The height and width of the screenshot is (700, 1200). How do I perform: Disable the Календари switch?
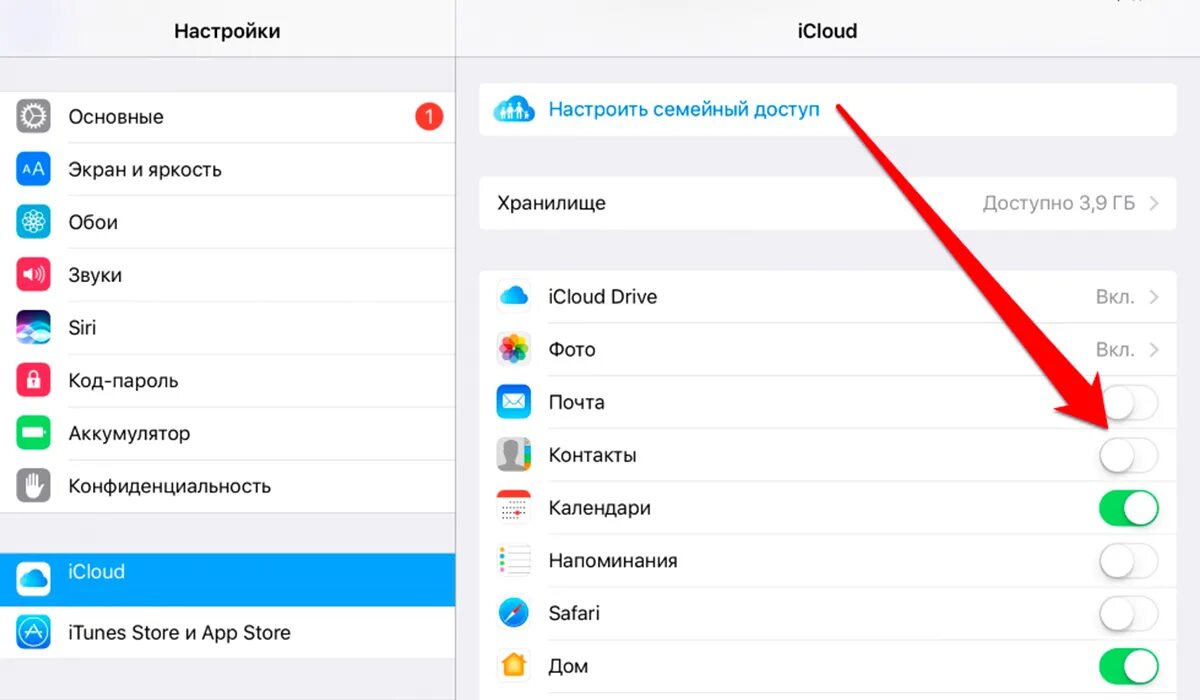pos(1129,508)
